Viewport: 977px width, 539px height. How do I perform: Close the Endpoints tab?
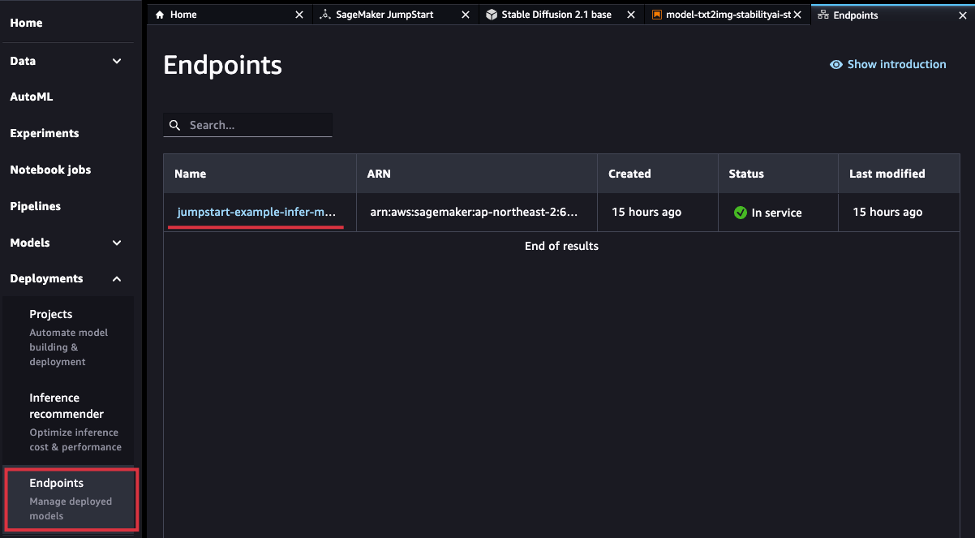point(963,16)
